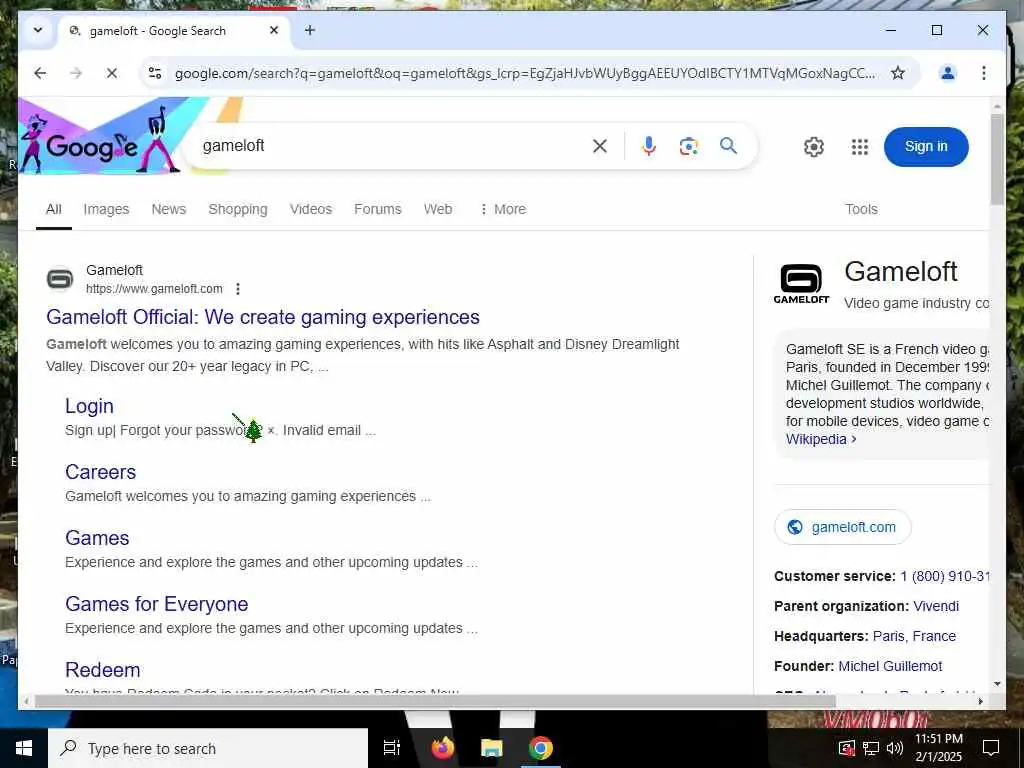
Task: Start voice search with microphone icon
Action: [x=648, y=146]
